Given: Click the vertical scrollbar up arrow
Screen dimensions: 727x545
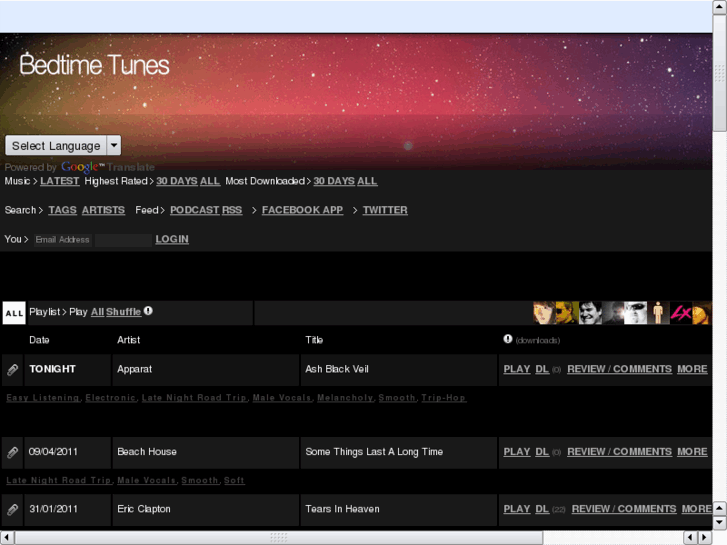Looking at the screenshot, I should 720,7.
